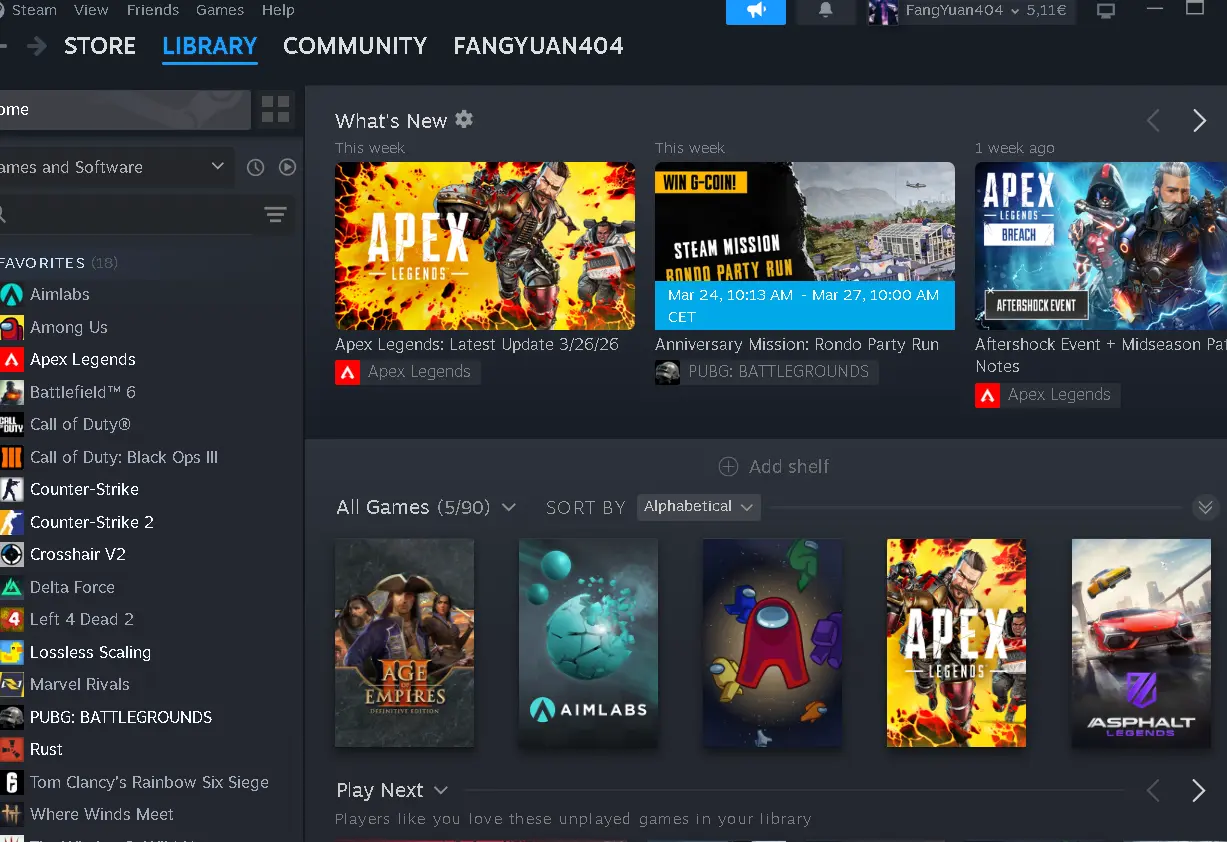This screenshot has height=842, width=1227.
Task: Select Call of Duty: Black Ops III
Action: pyautogui.click(x=124, y=457)
